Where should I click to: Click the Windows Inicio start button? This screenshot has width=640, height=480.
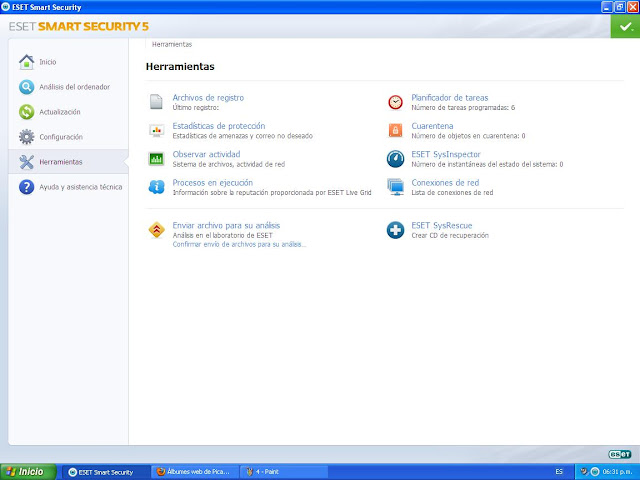[x=28, y=472]
